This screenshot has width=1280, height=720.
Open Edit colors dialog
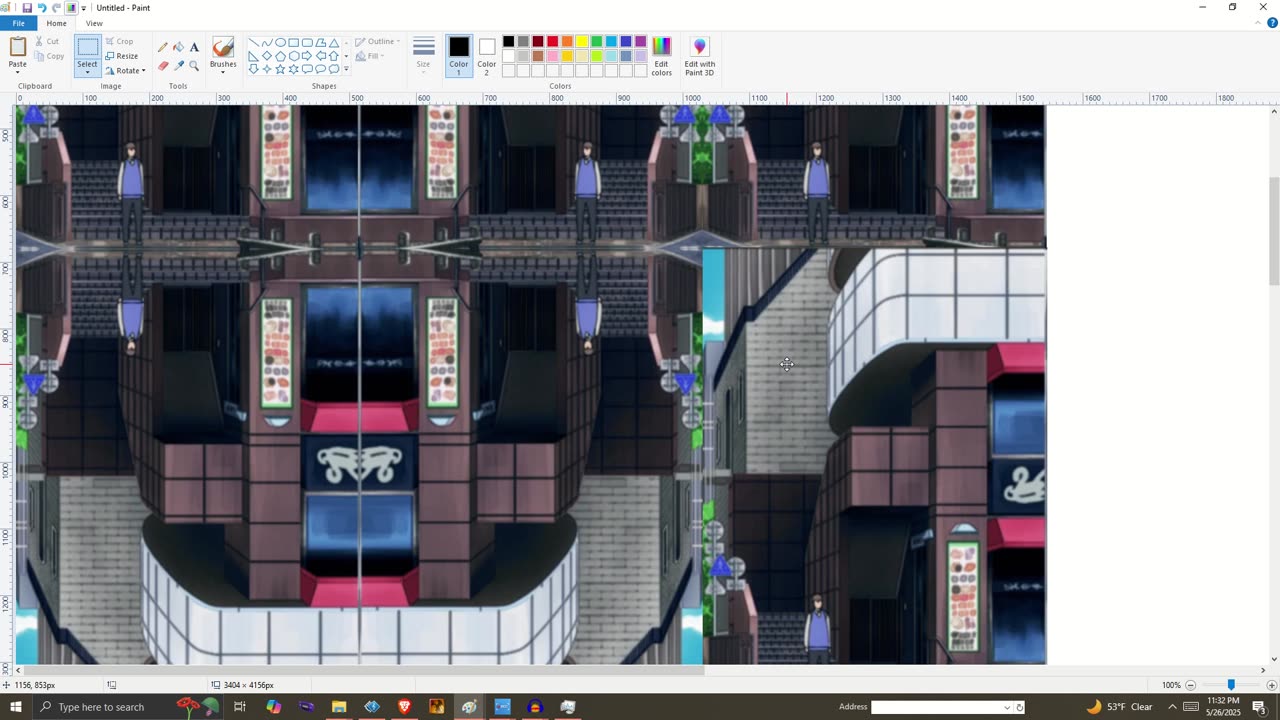(662, 56)
